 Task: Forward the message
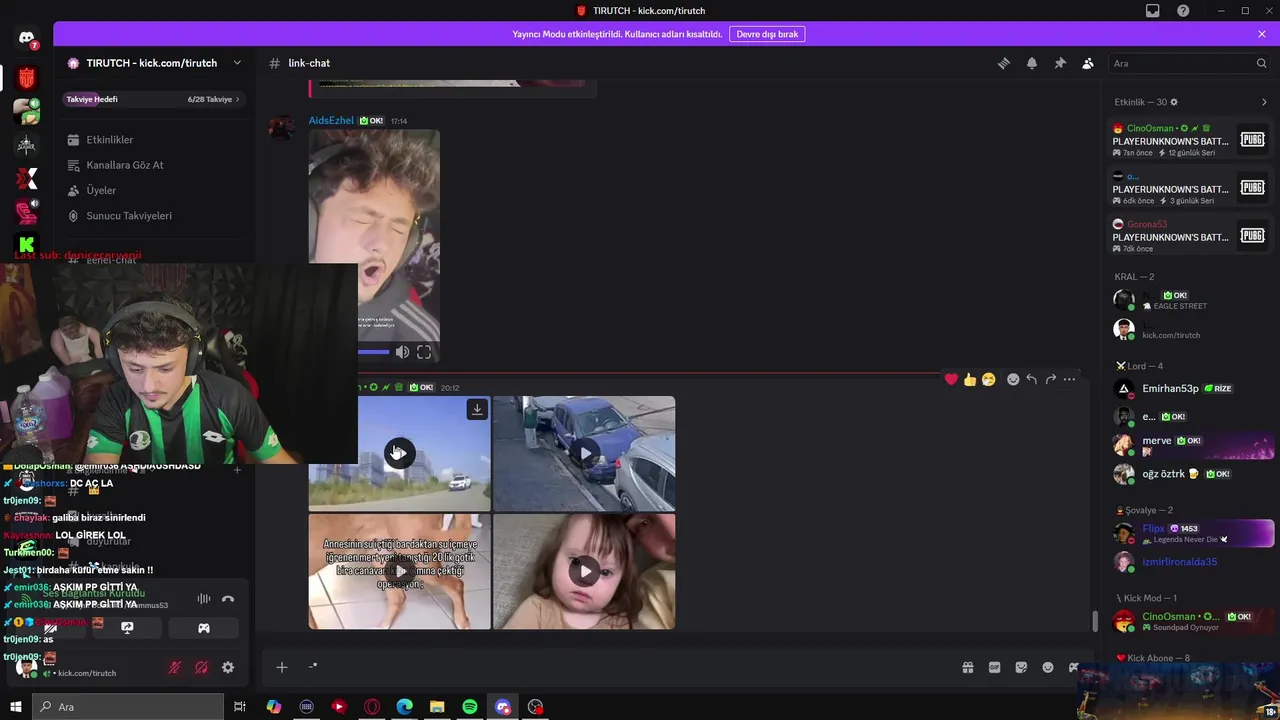[1051, 379]
